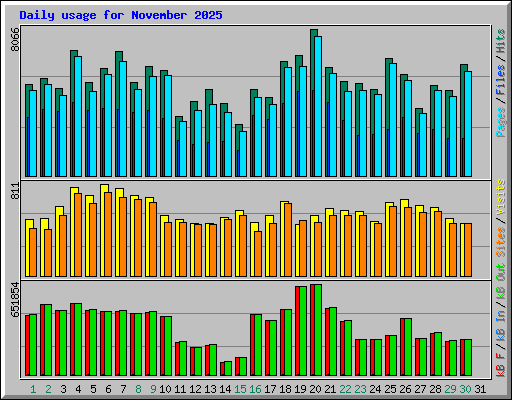The width and height of the screenshot is (512, 400).
Task: Select day label 28 on the x-axis
Action: (x=435, y=389)
